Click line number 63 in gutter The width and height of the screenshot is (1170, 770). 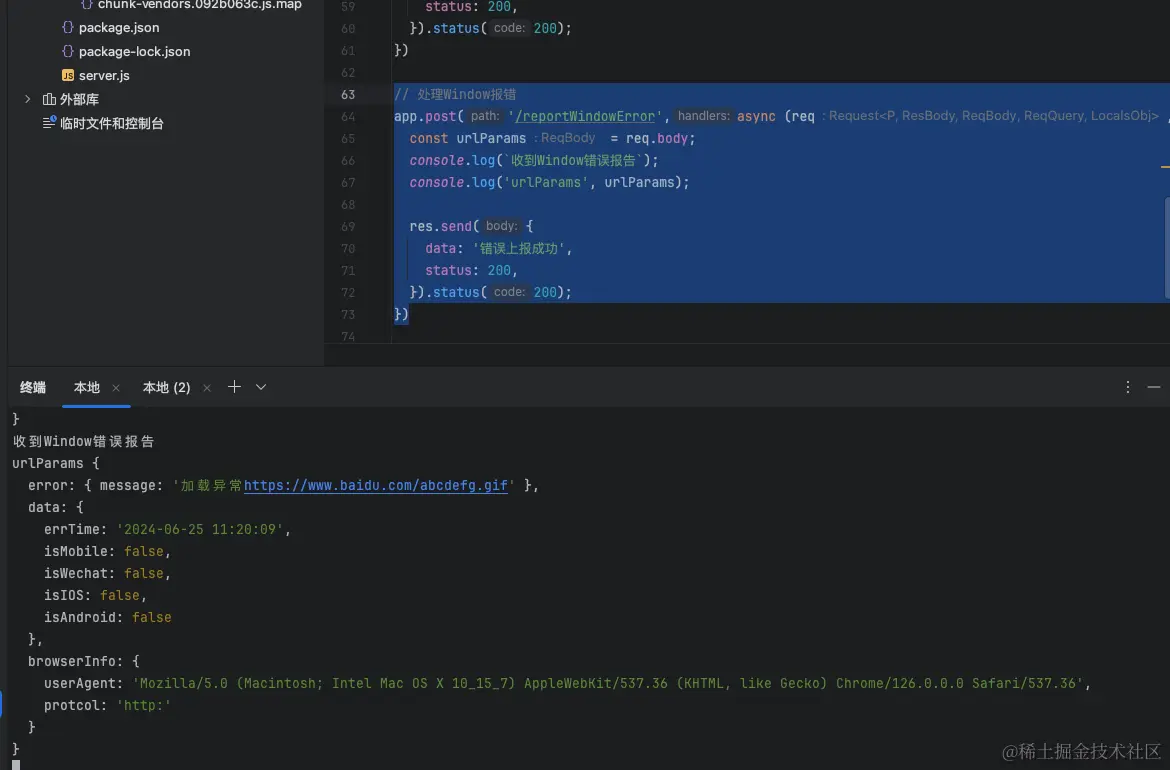(348, 95)
